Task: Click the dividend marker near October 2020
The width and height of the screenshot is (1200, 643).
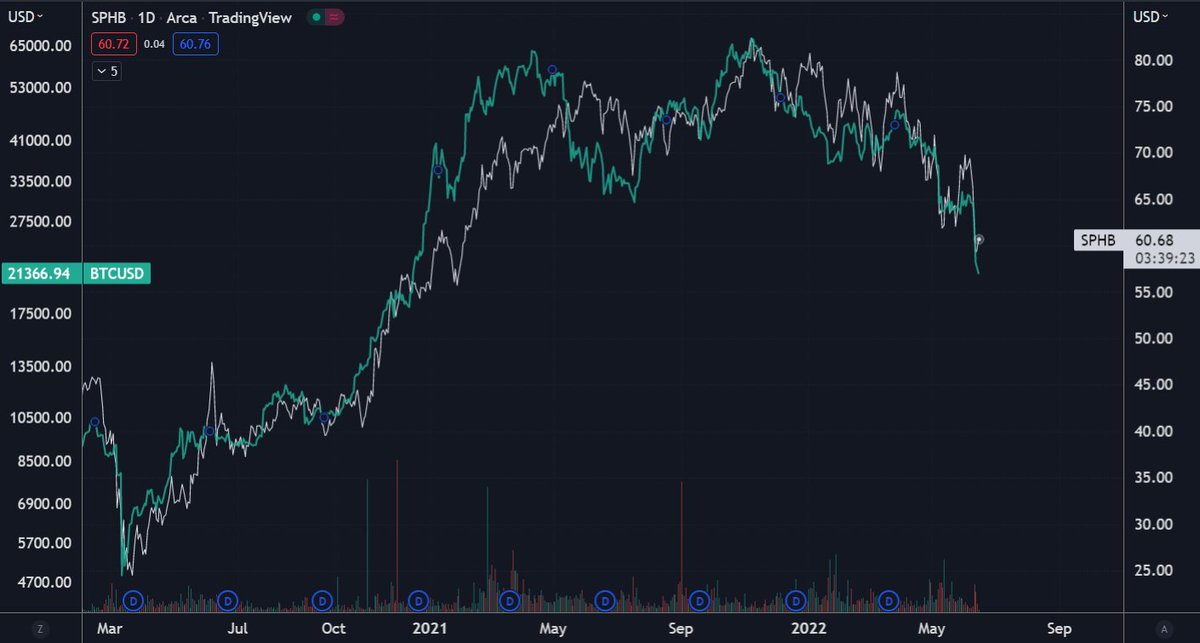Action: pyautogui.click(x=321, y=601)
